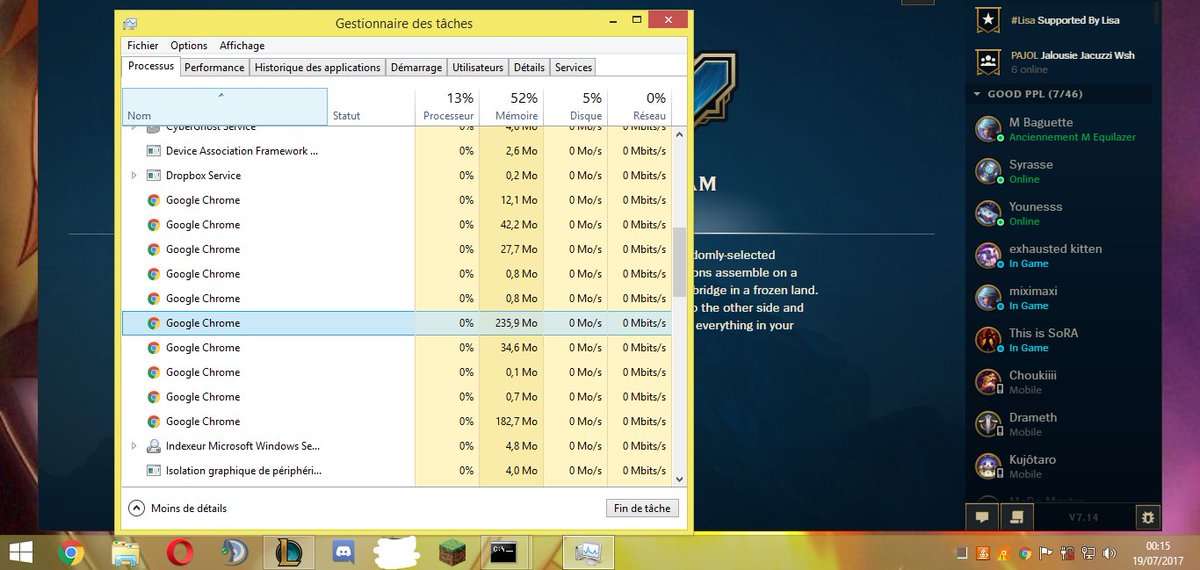Open the League client window icon beside chat
This screenshot has width=1200, height=570.
(1016, 517)
